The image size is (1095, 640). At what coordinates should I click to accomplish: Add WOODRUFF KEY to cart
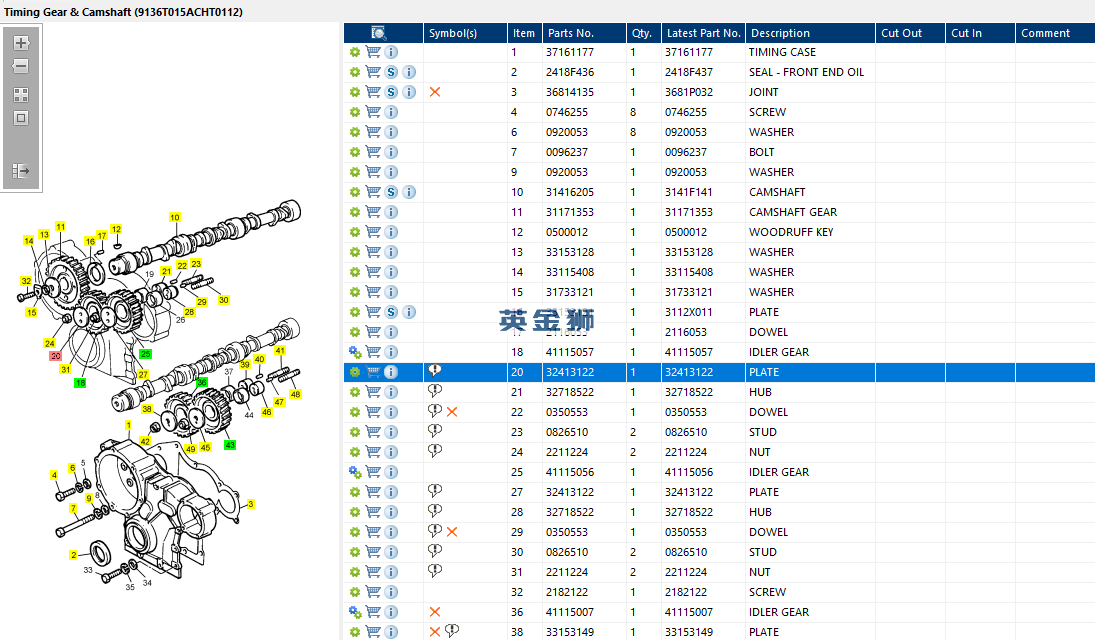[x=374, y=232]
